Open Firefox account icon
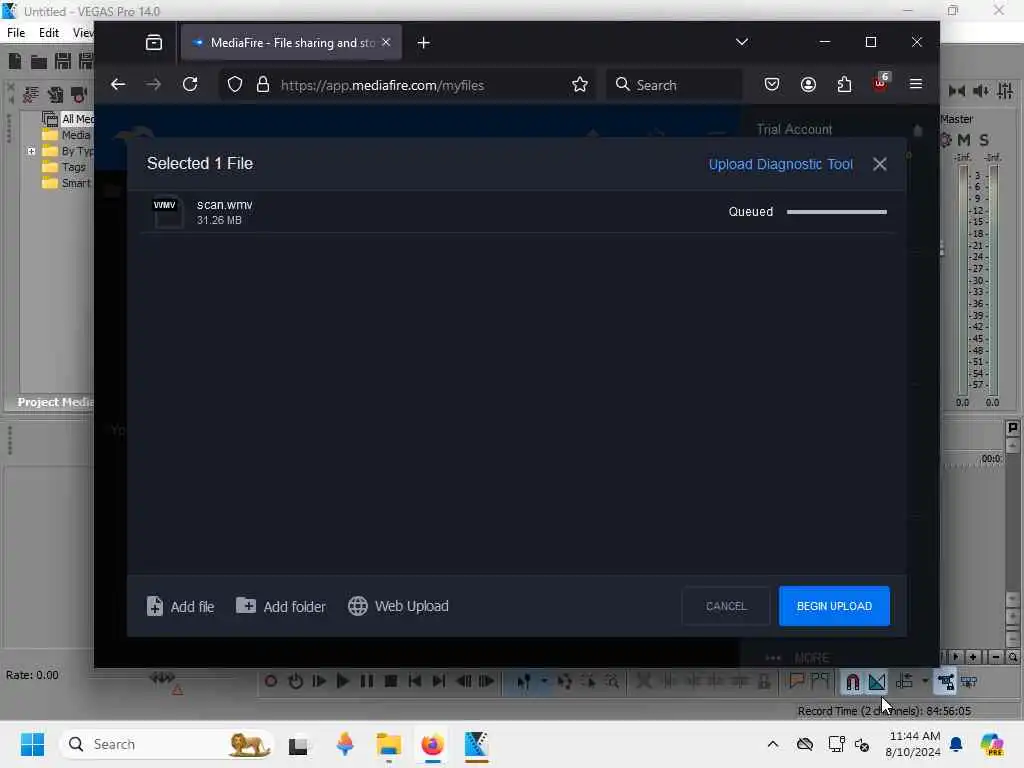 point(808,85)
